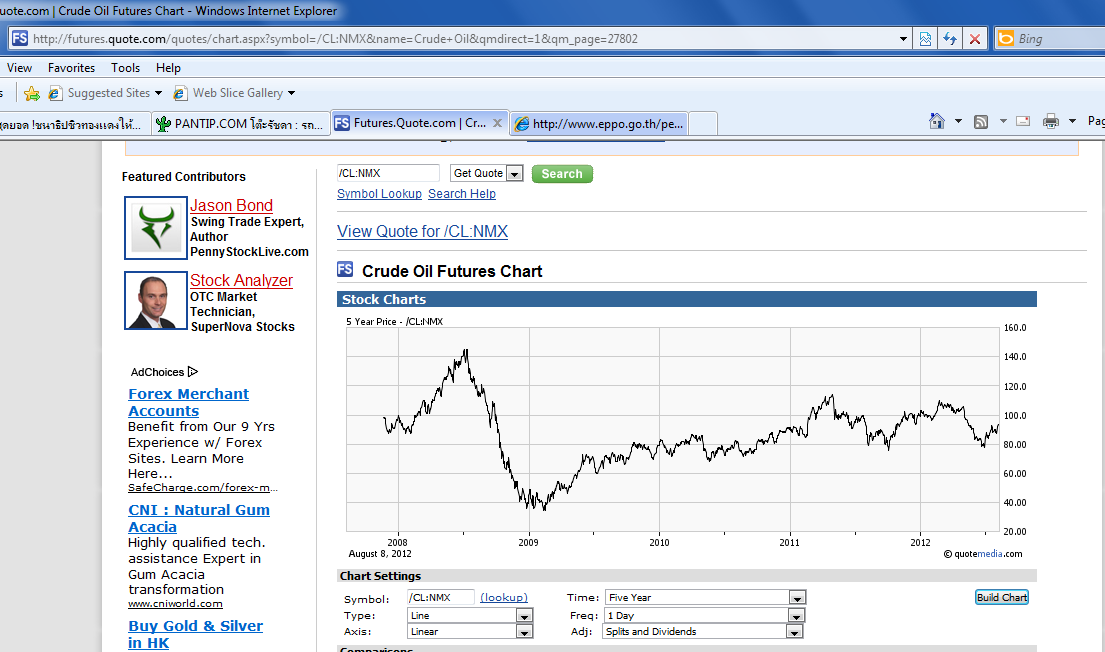
Task: Close the Futures.Quote.com tab
Action: 498,123
